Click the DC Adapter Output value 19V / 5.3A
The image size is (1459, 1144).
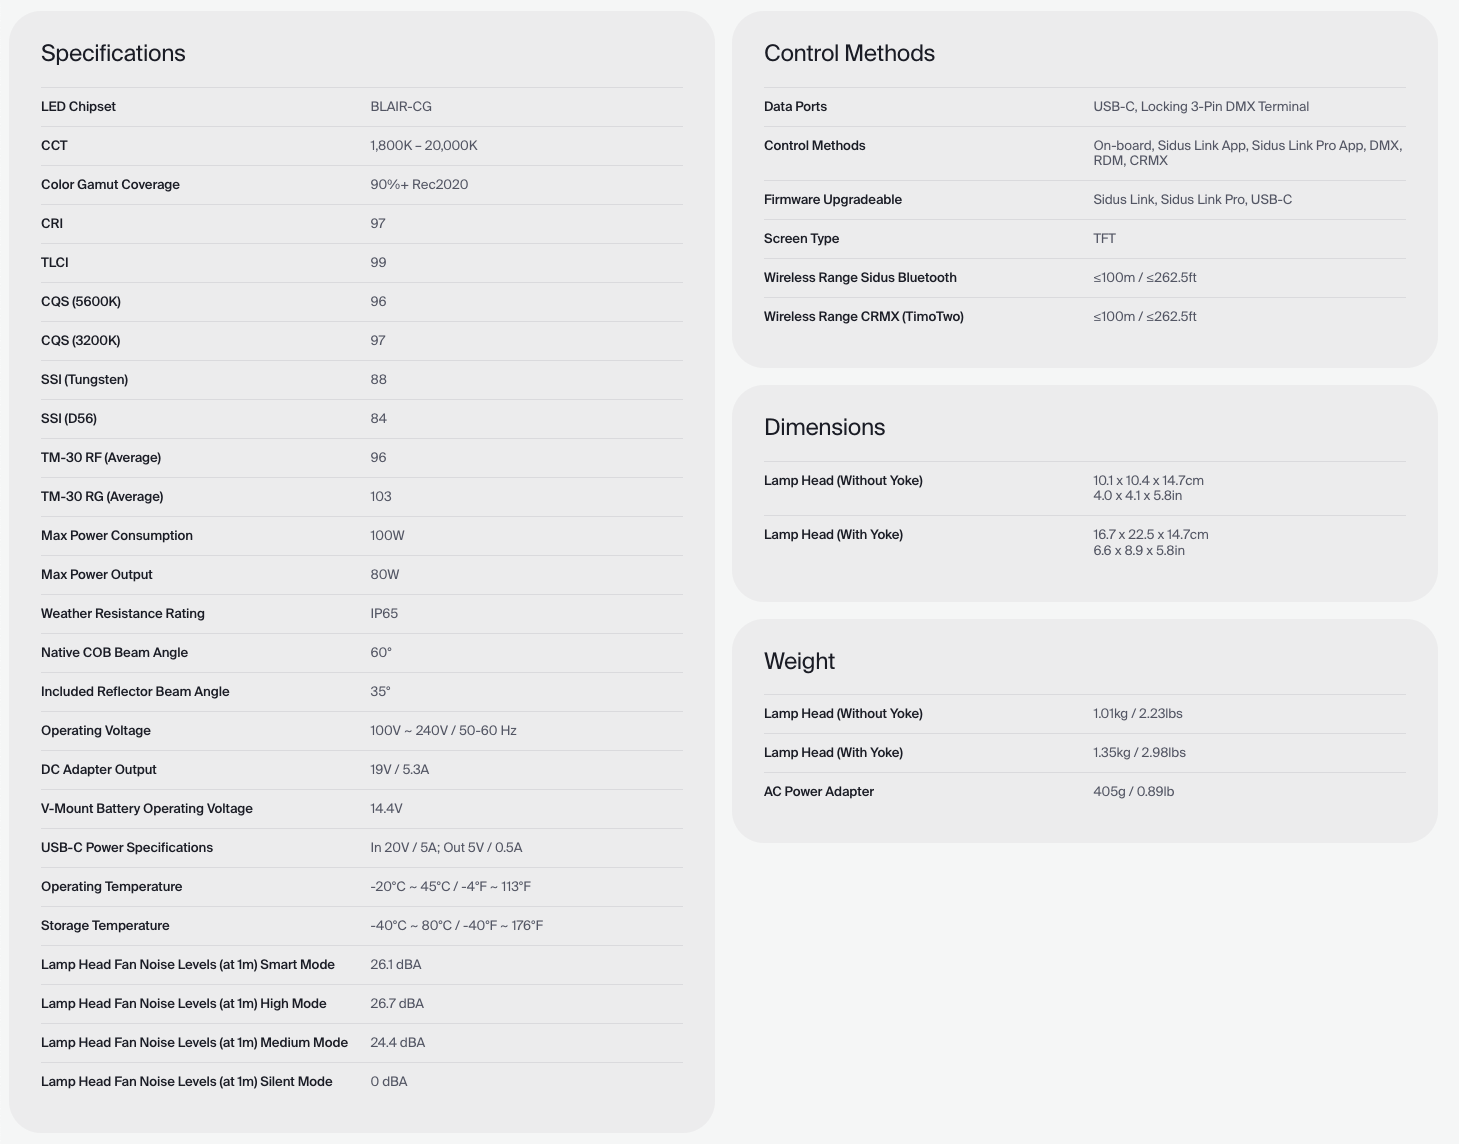point(400,770)
